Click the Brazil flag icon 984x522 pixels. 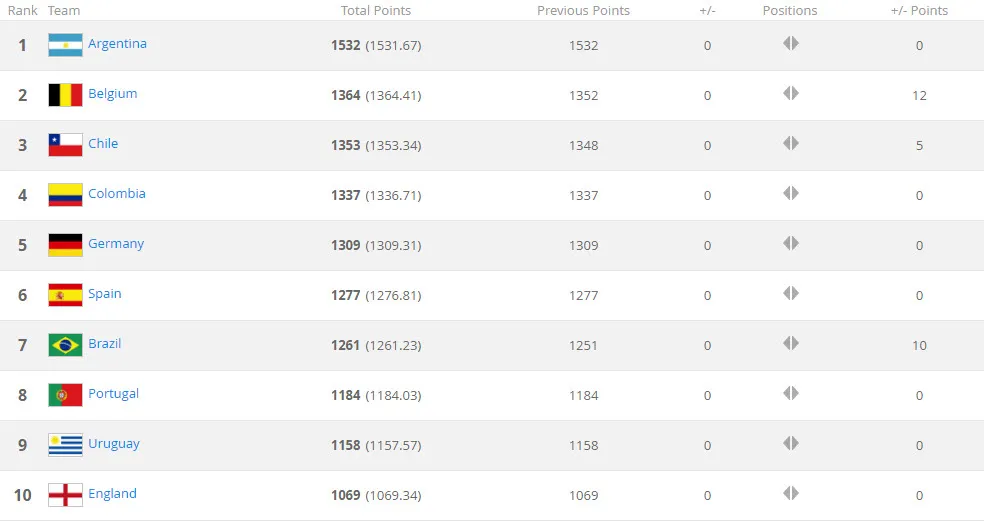point(65,345)
